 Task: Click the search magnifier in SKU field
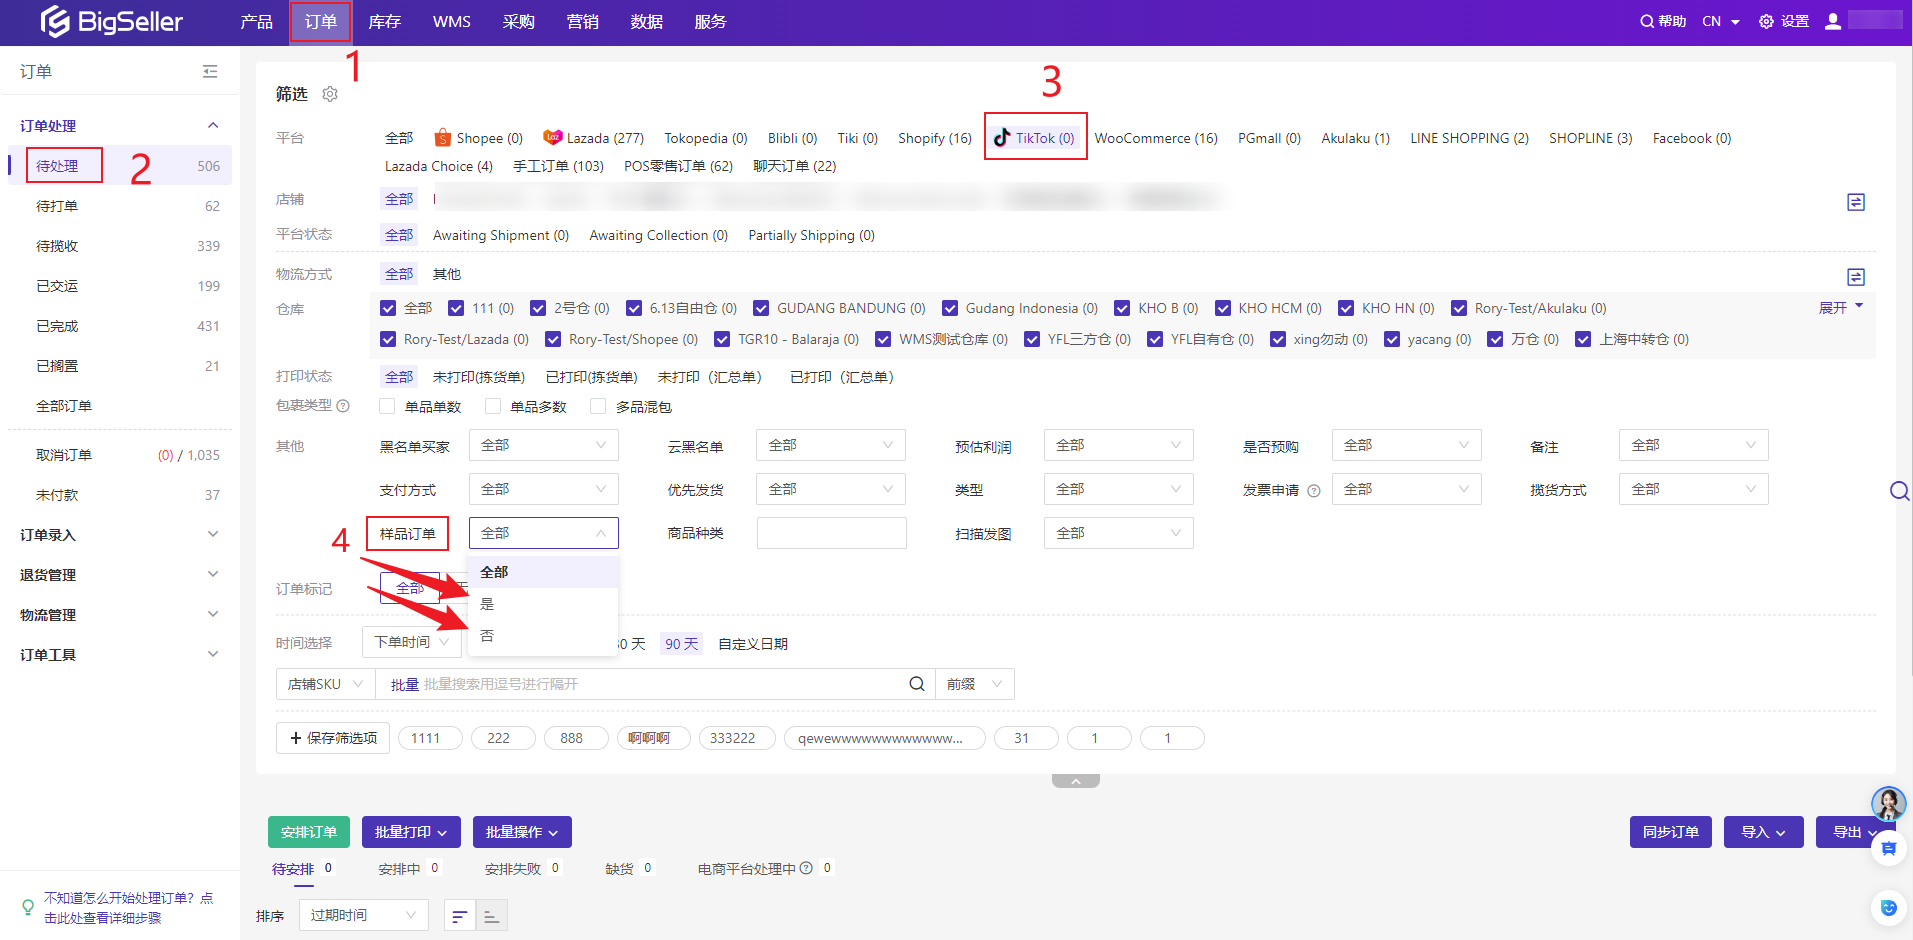[x=916, y=684]
